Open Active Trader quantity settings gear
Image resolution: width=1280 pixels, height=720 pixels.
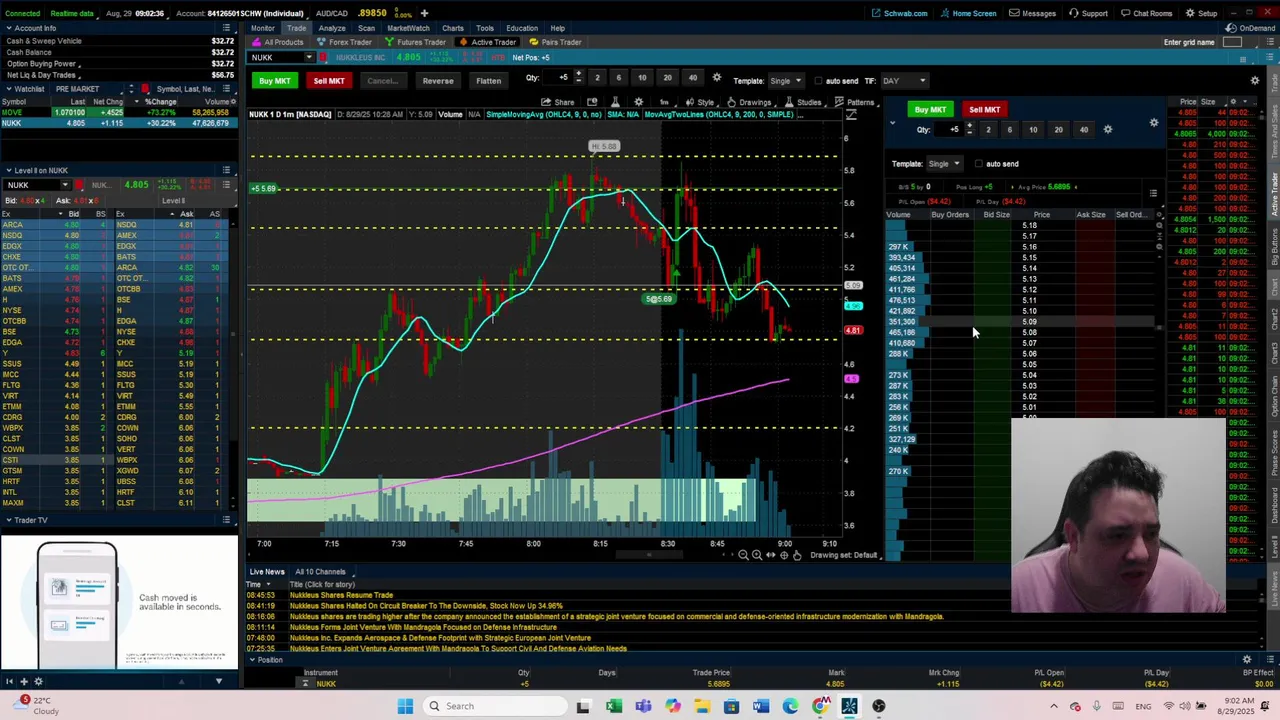pos(716,78)
